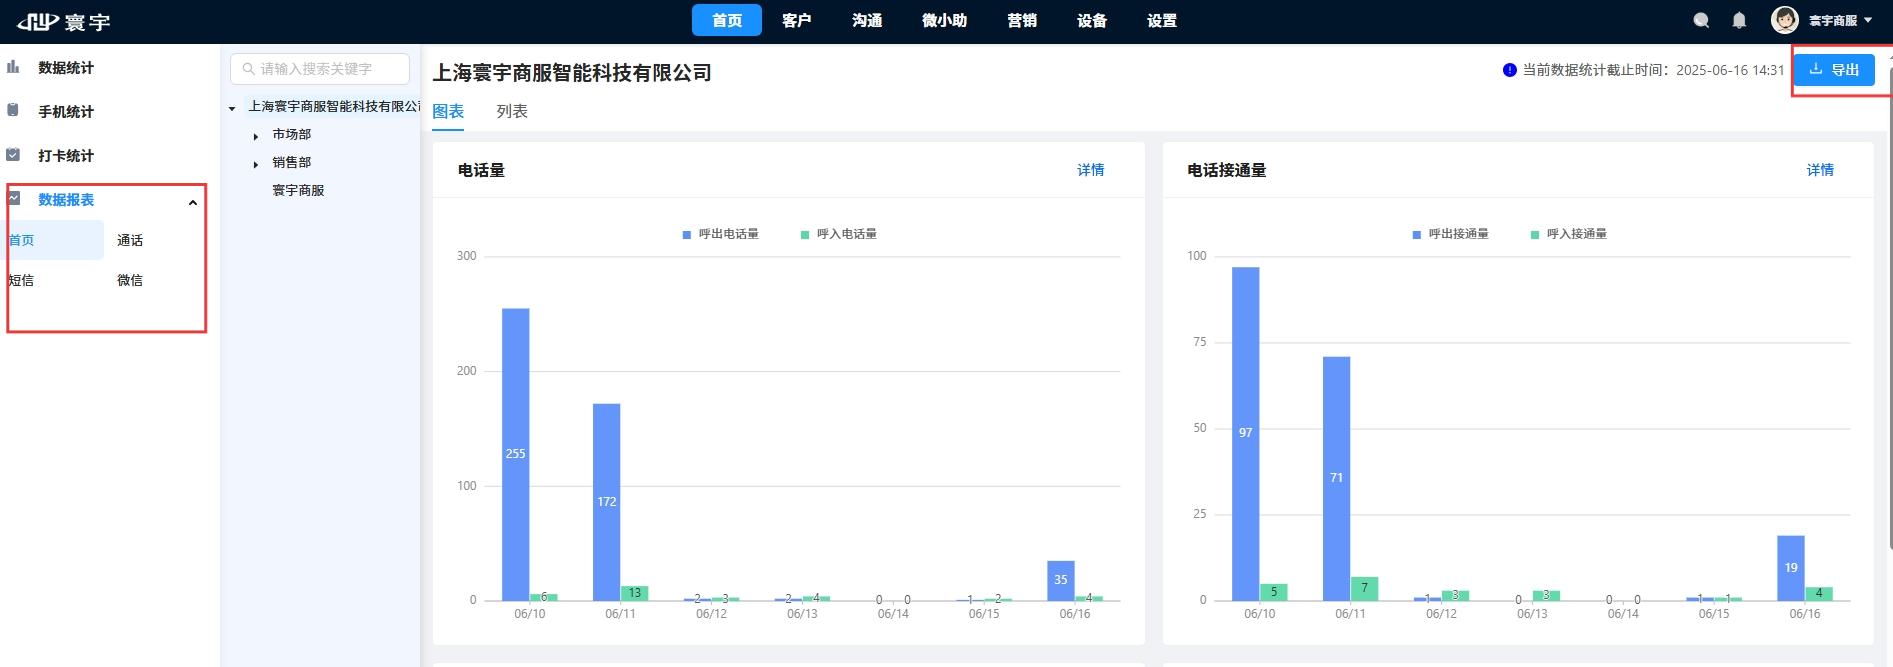Screen dimensions: 1893x667
Task: Click the 导出 export button
Action: pyautogui.click(x=1834, y=70)
